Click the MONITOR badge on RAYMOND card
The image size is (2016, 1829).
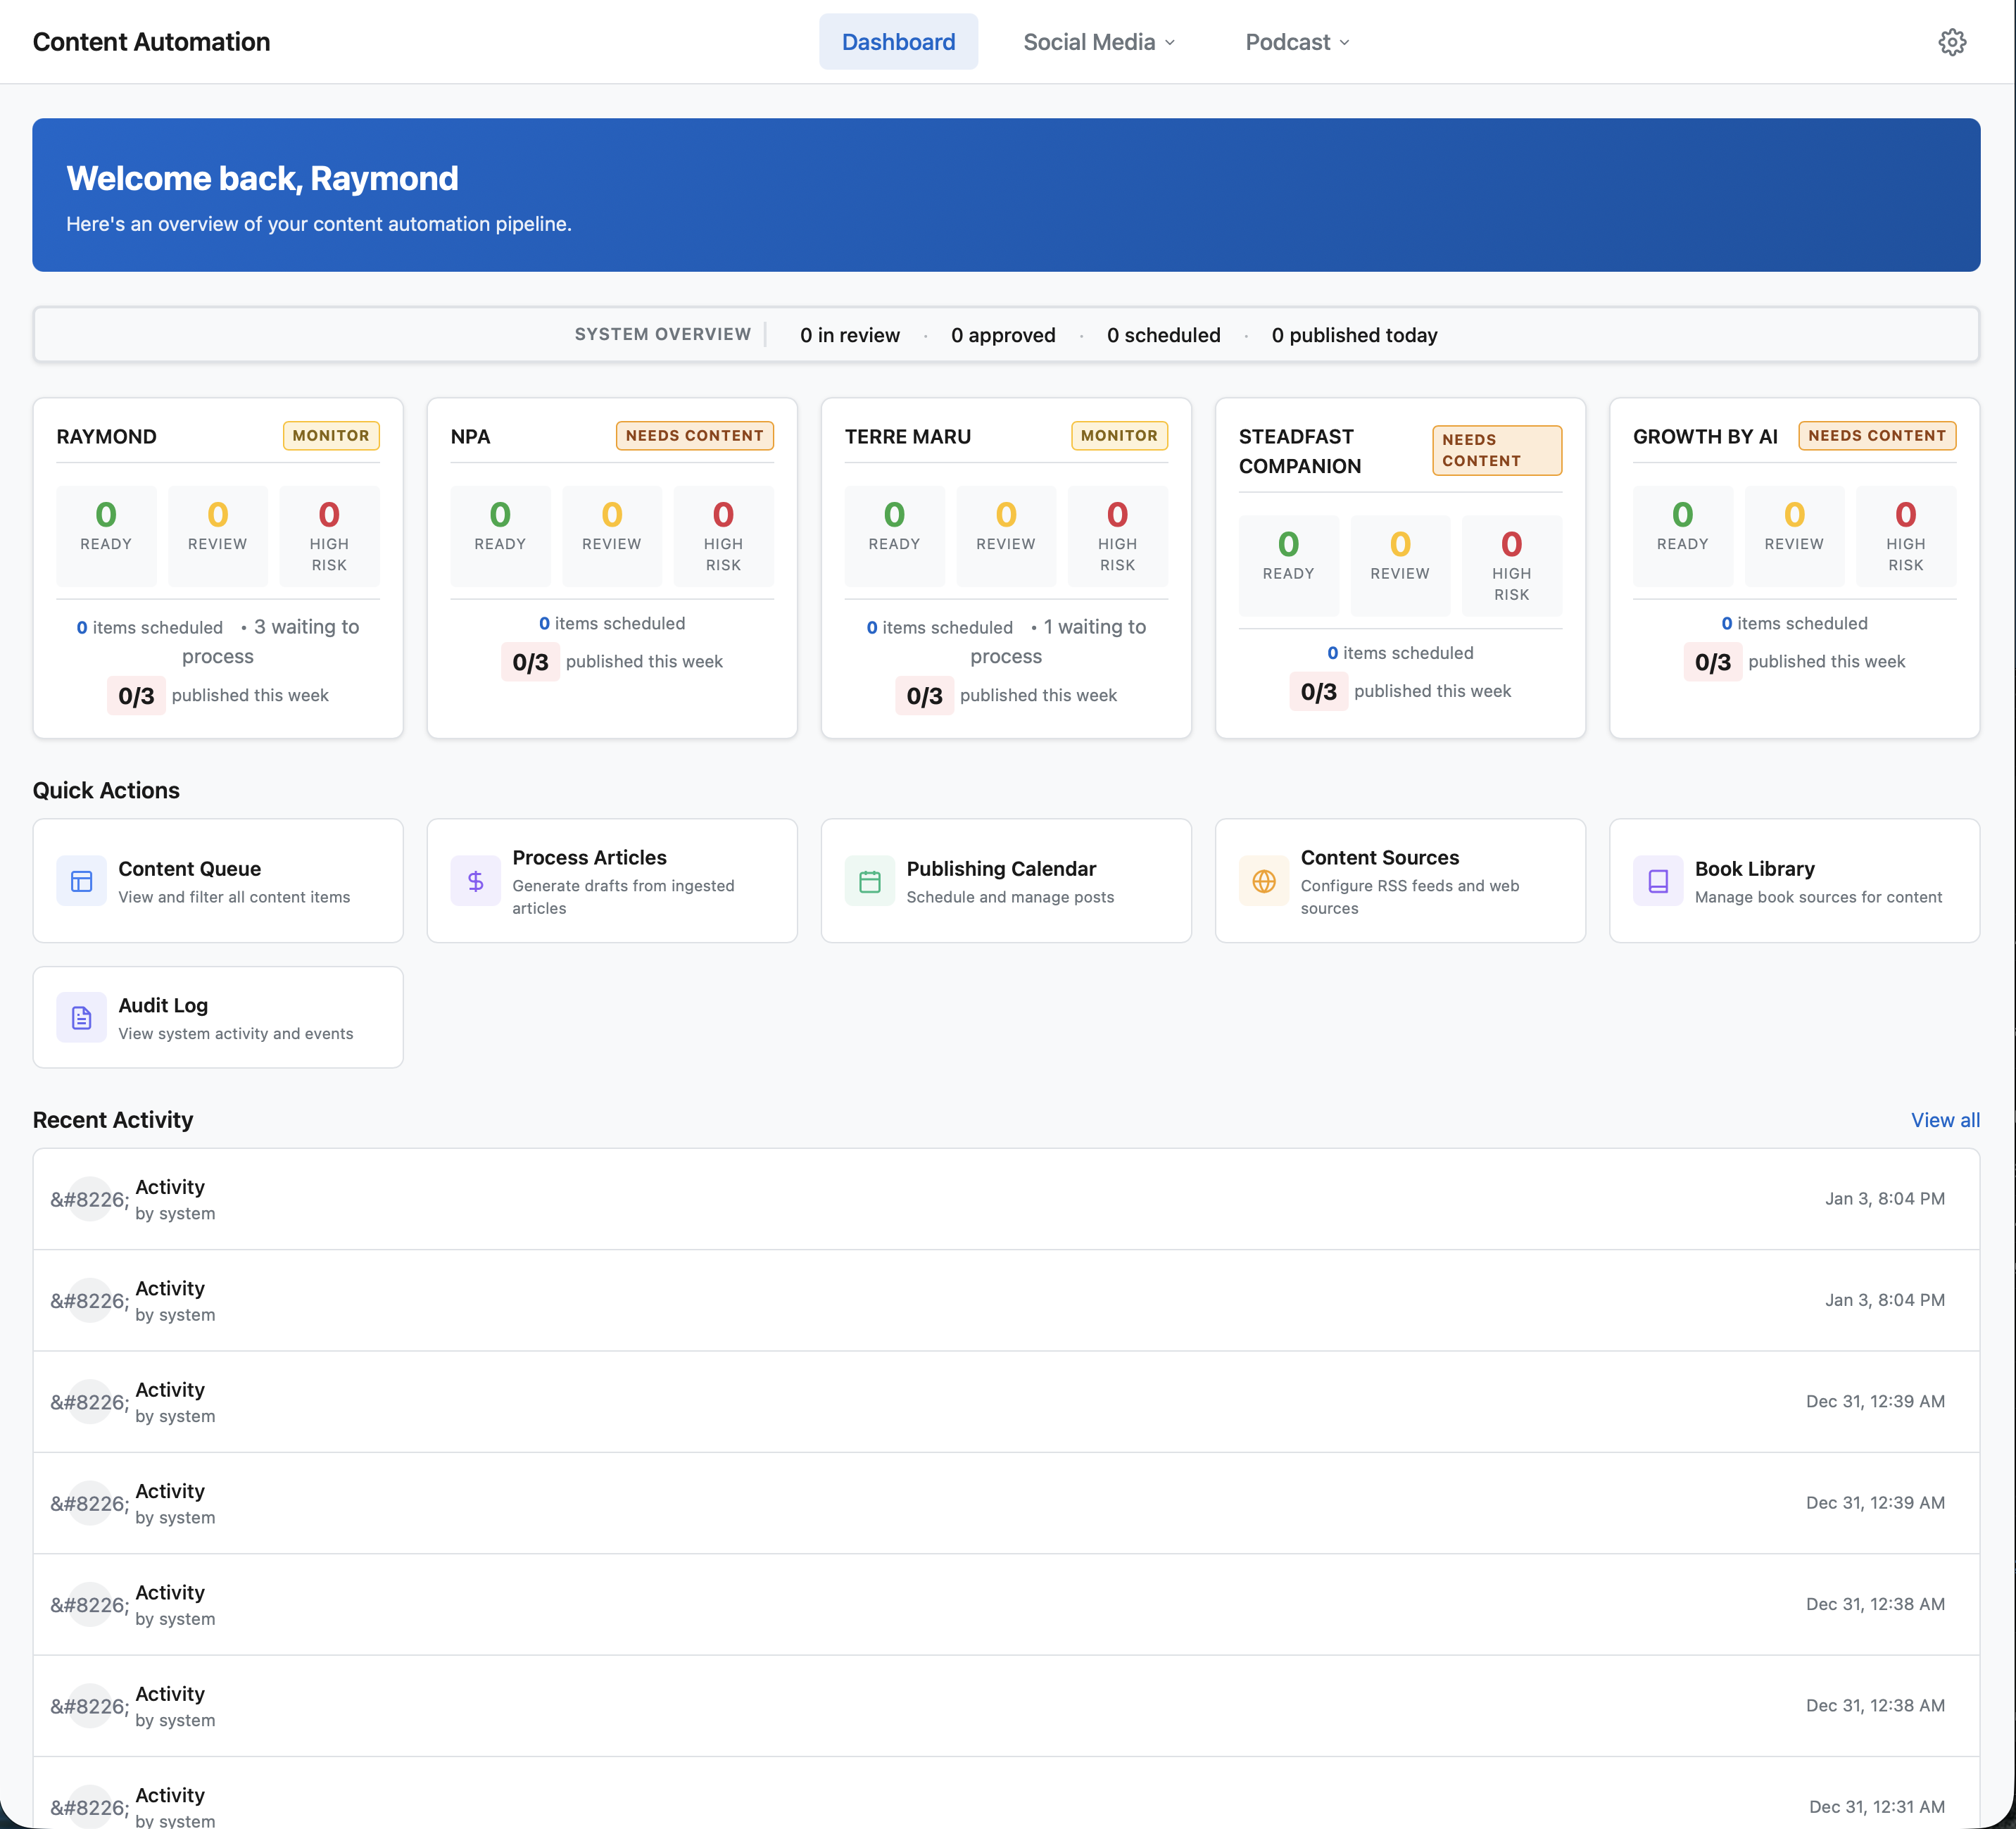tap(331, 436)
